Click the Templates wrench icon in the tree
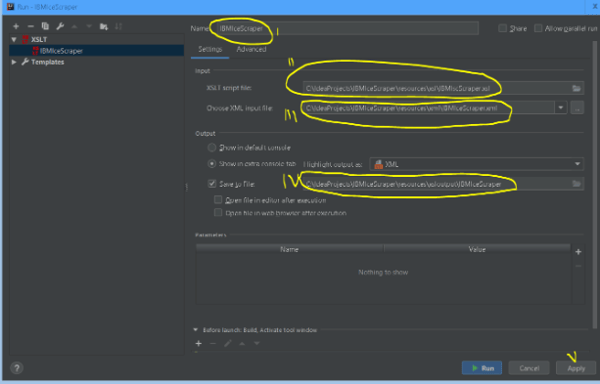The height and width of the screenshot is (384, 600). point(25,62)
